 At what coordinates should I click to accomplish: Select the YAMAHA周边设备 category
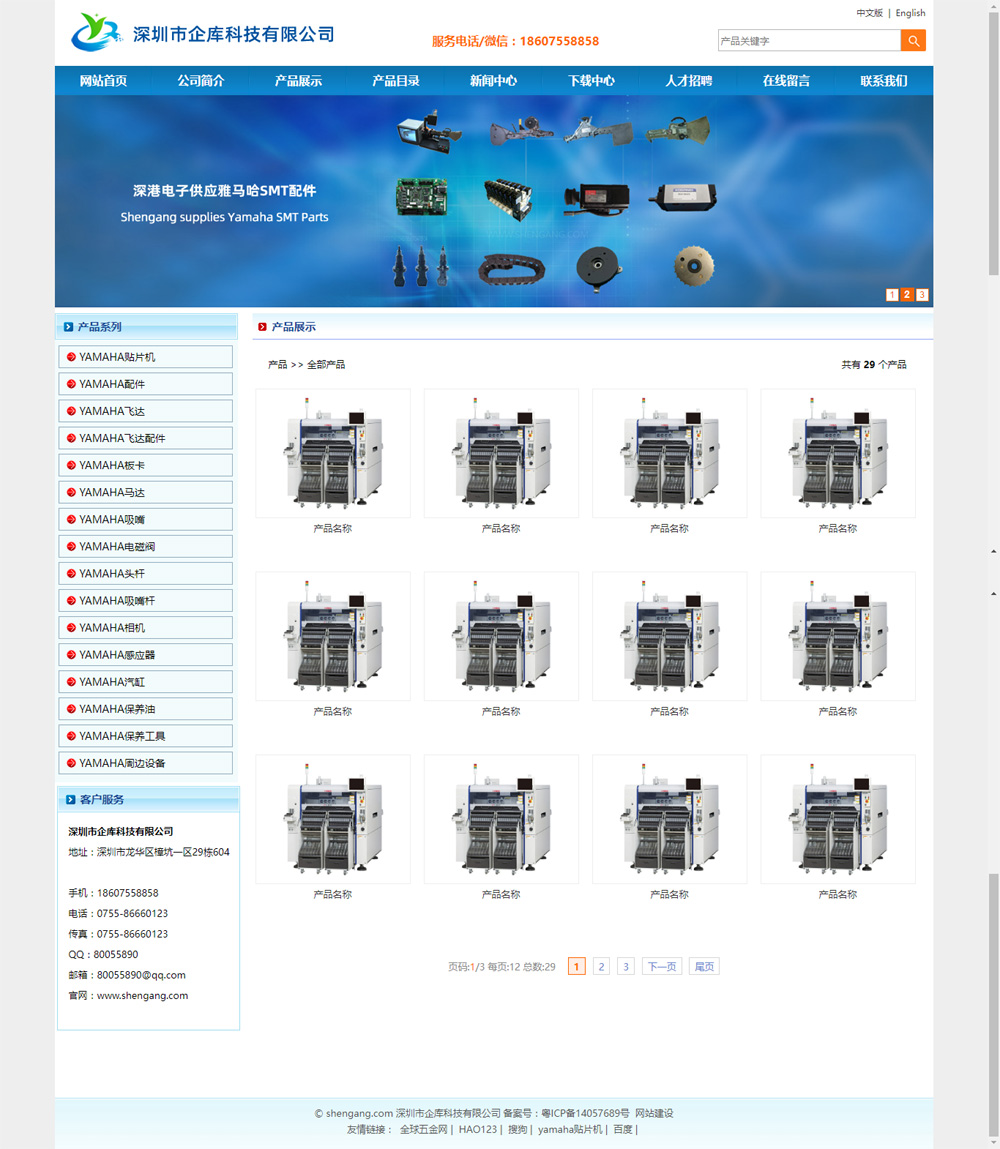(x=146, y=764)
